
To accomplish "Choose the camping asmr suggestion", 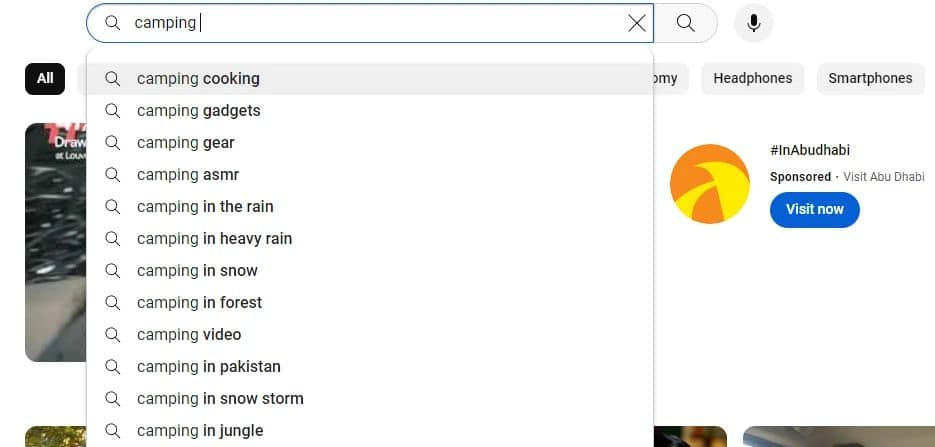I will tap(370, 175).
